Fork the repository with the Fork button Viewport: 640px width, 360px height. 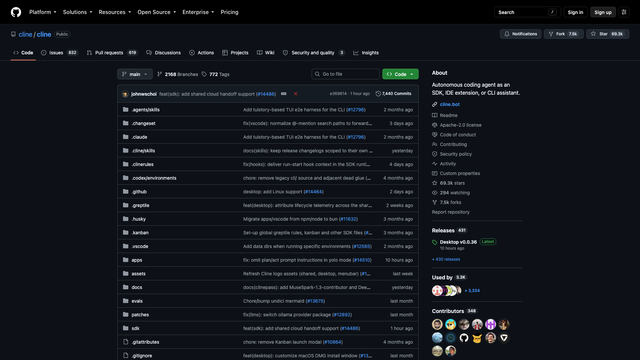click(563, 34)
